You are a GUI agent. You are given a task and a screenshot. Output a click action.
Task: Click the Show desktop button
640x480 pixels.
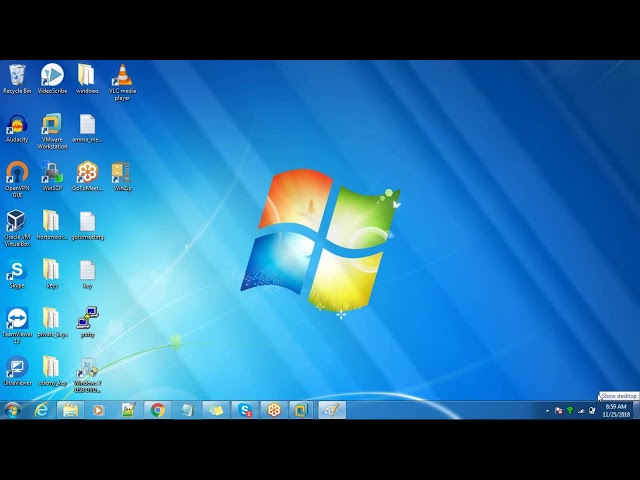click(636, 410)
